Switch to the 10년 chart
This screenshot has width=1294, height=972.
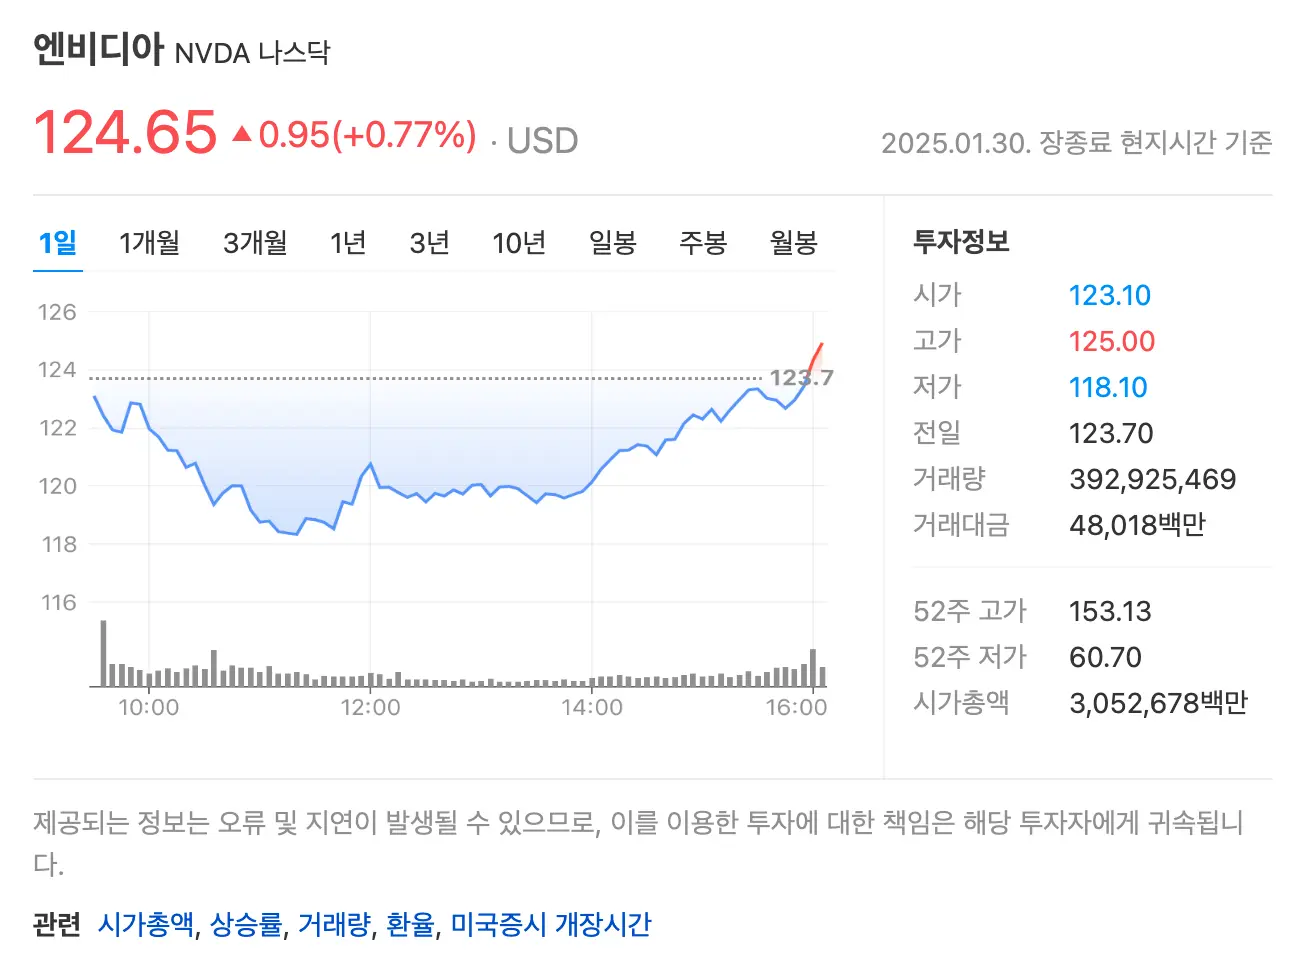tap(519, 242)
